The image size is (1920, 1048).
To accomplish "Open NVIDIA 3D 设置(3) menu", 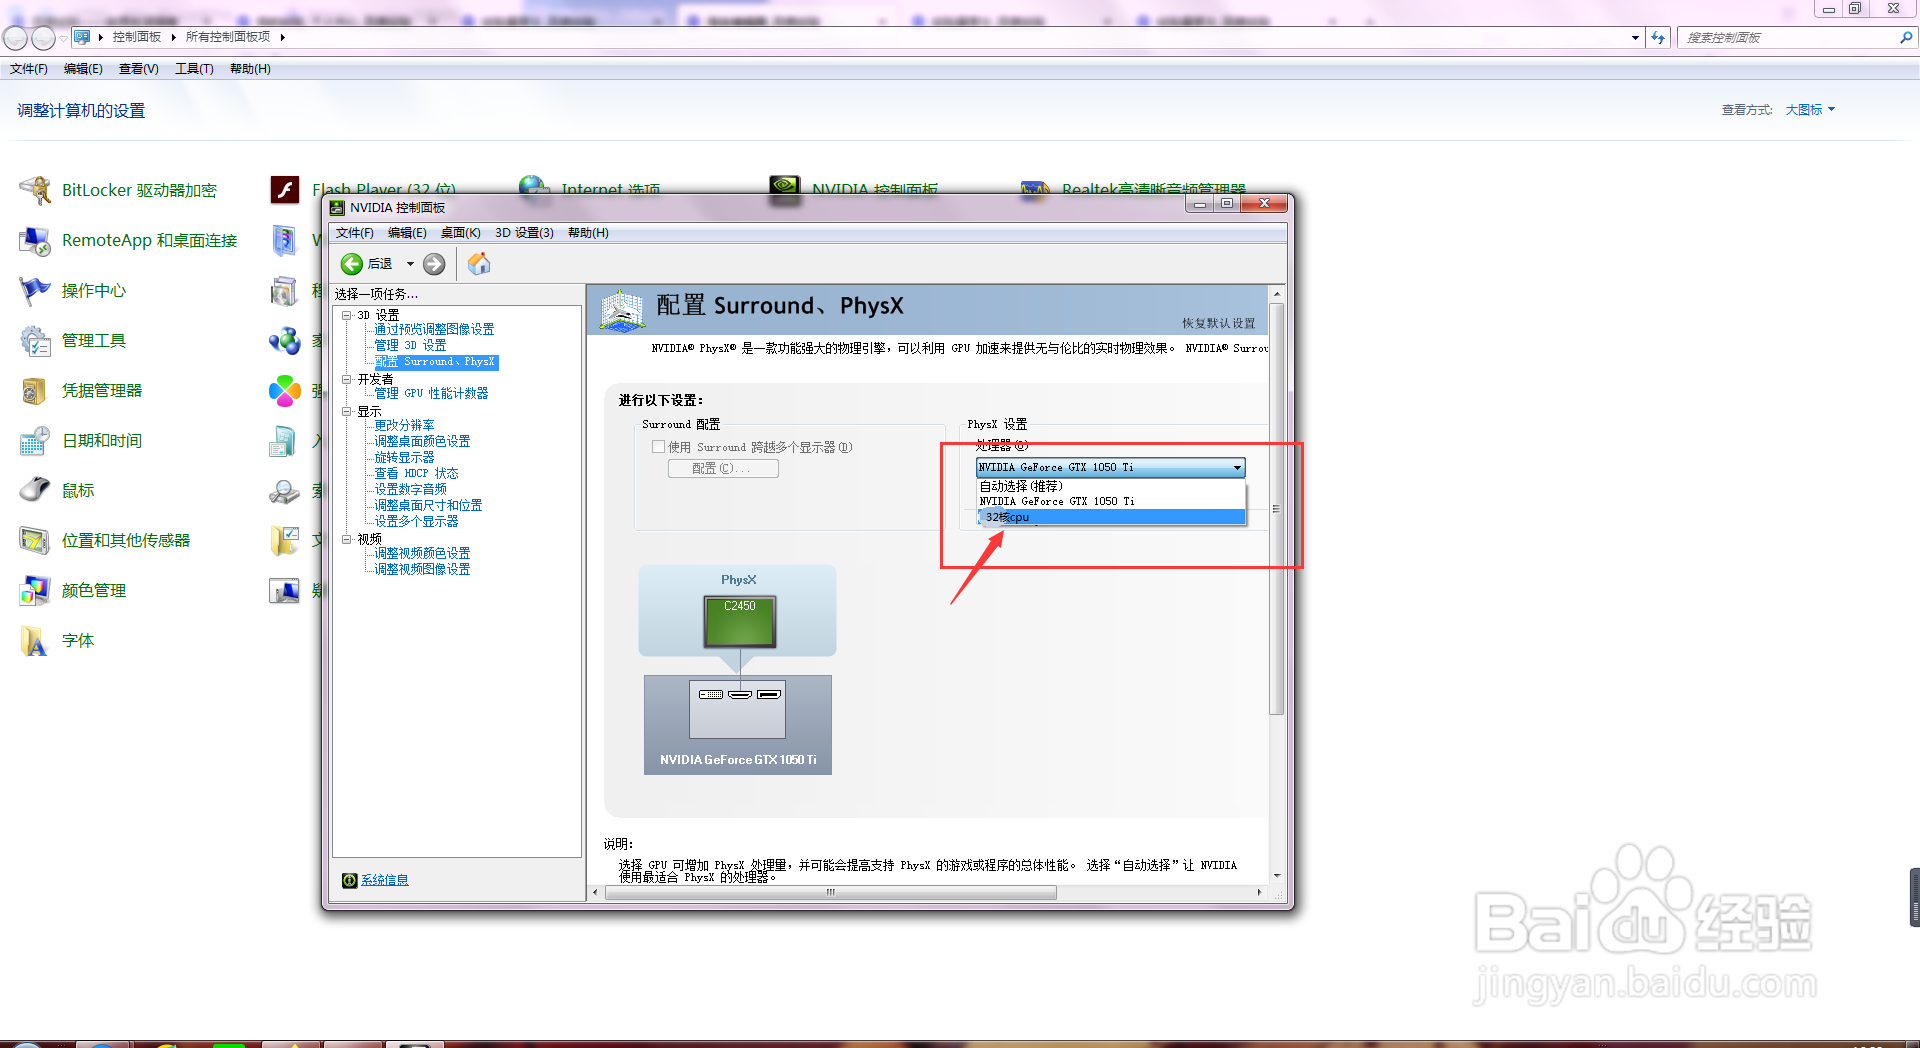I will click(x=524, y=233).
